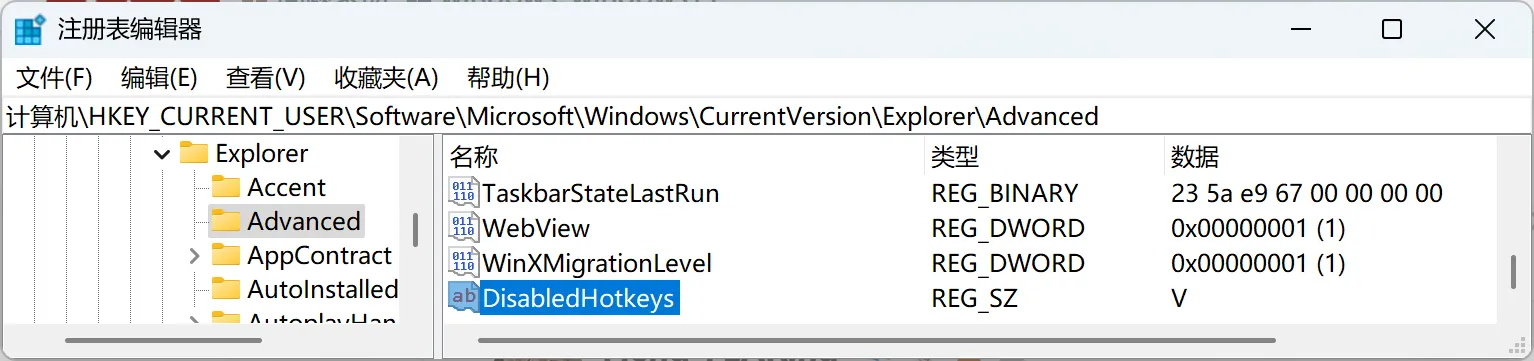Open the 查看(V) menu
1534x361 pixels.
(265, 78)
